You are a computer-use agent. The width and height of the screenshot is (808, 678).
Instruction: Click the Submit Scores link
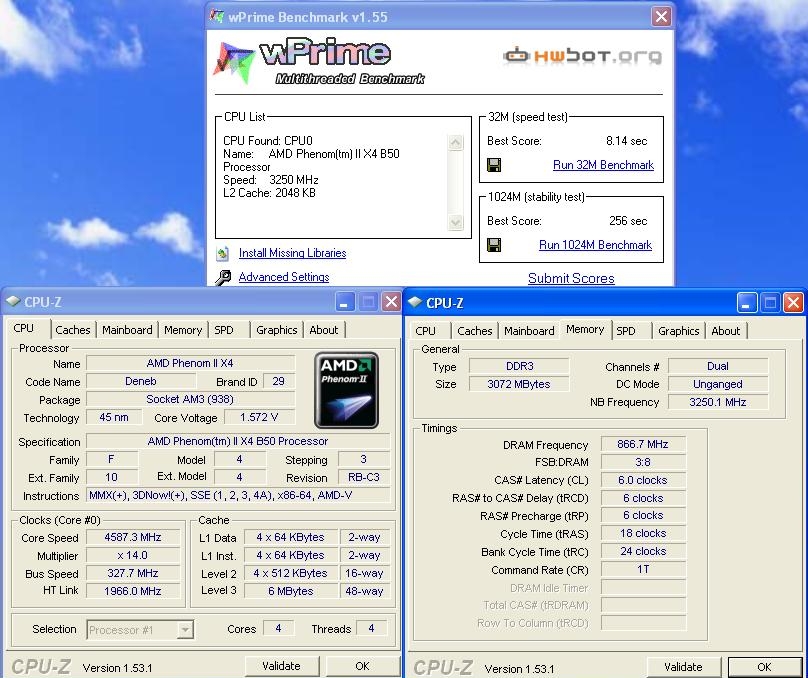coord(571,278)
